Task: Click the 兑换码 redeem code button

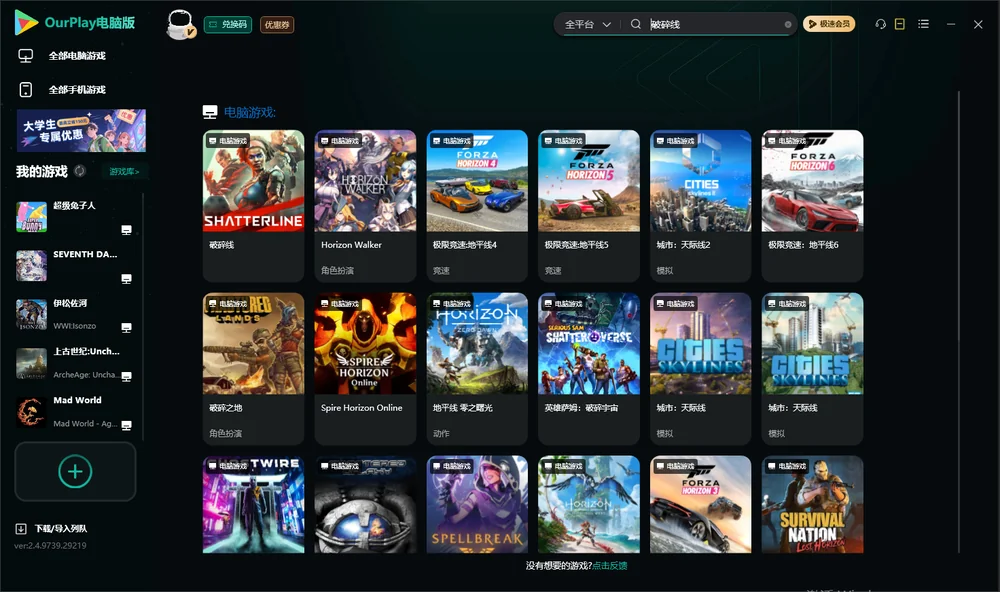Action: click(228, 24)
